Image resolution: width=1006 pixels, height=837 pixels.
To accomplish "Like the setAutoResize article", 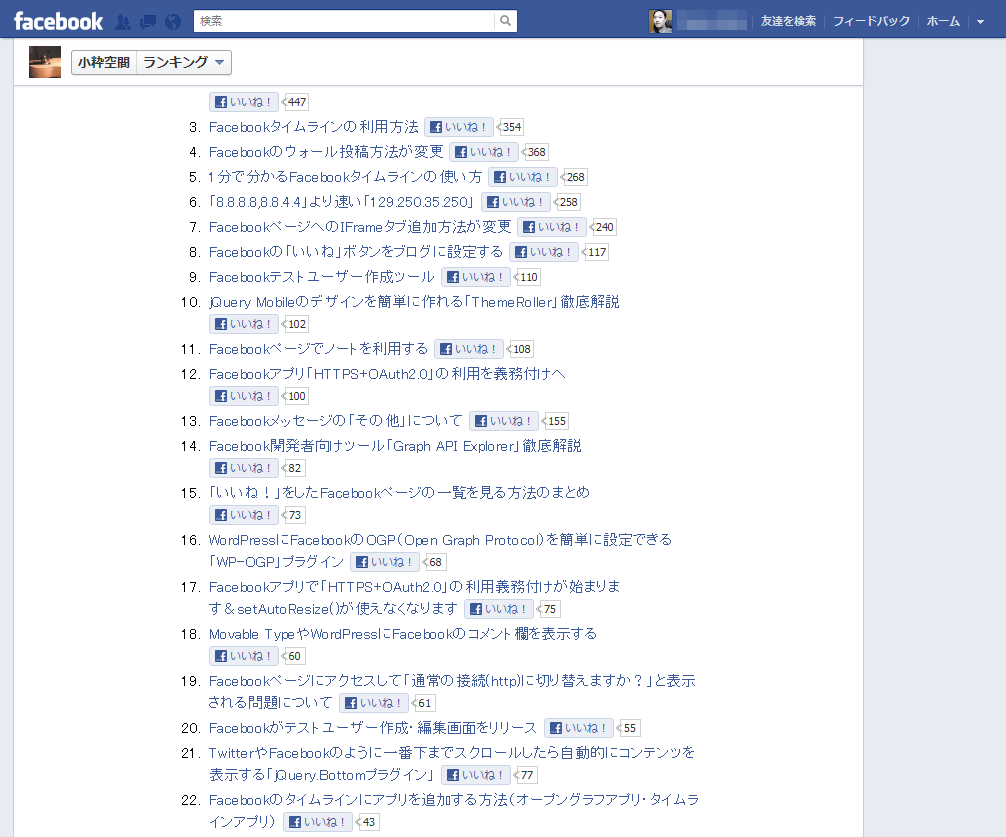I will (x=499, y=609).
